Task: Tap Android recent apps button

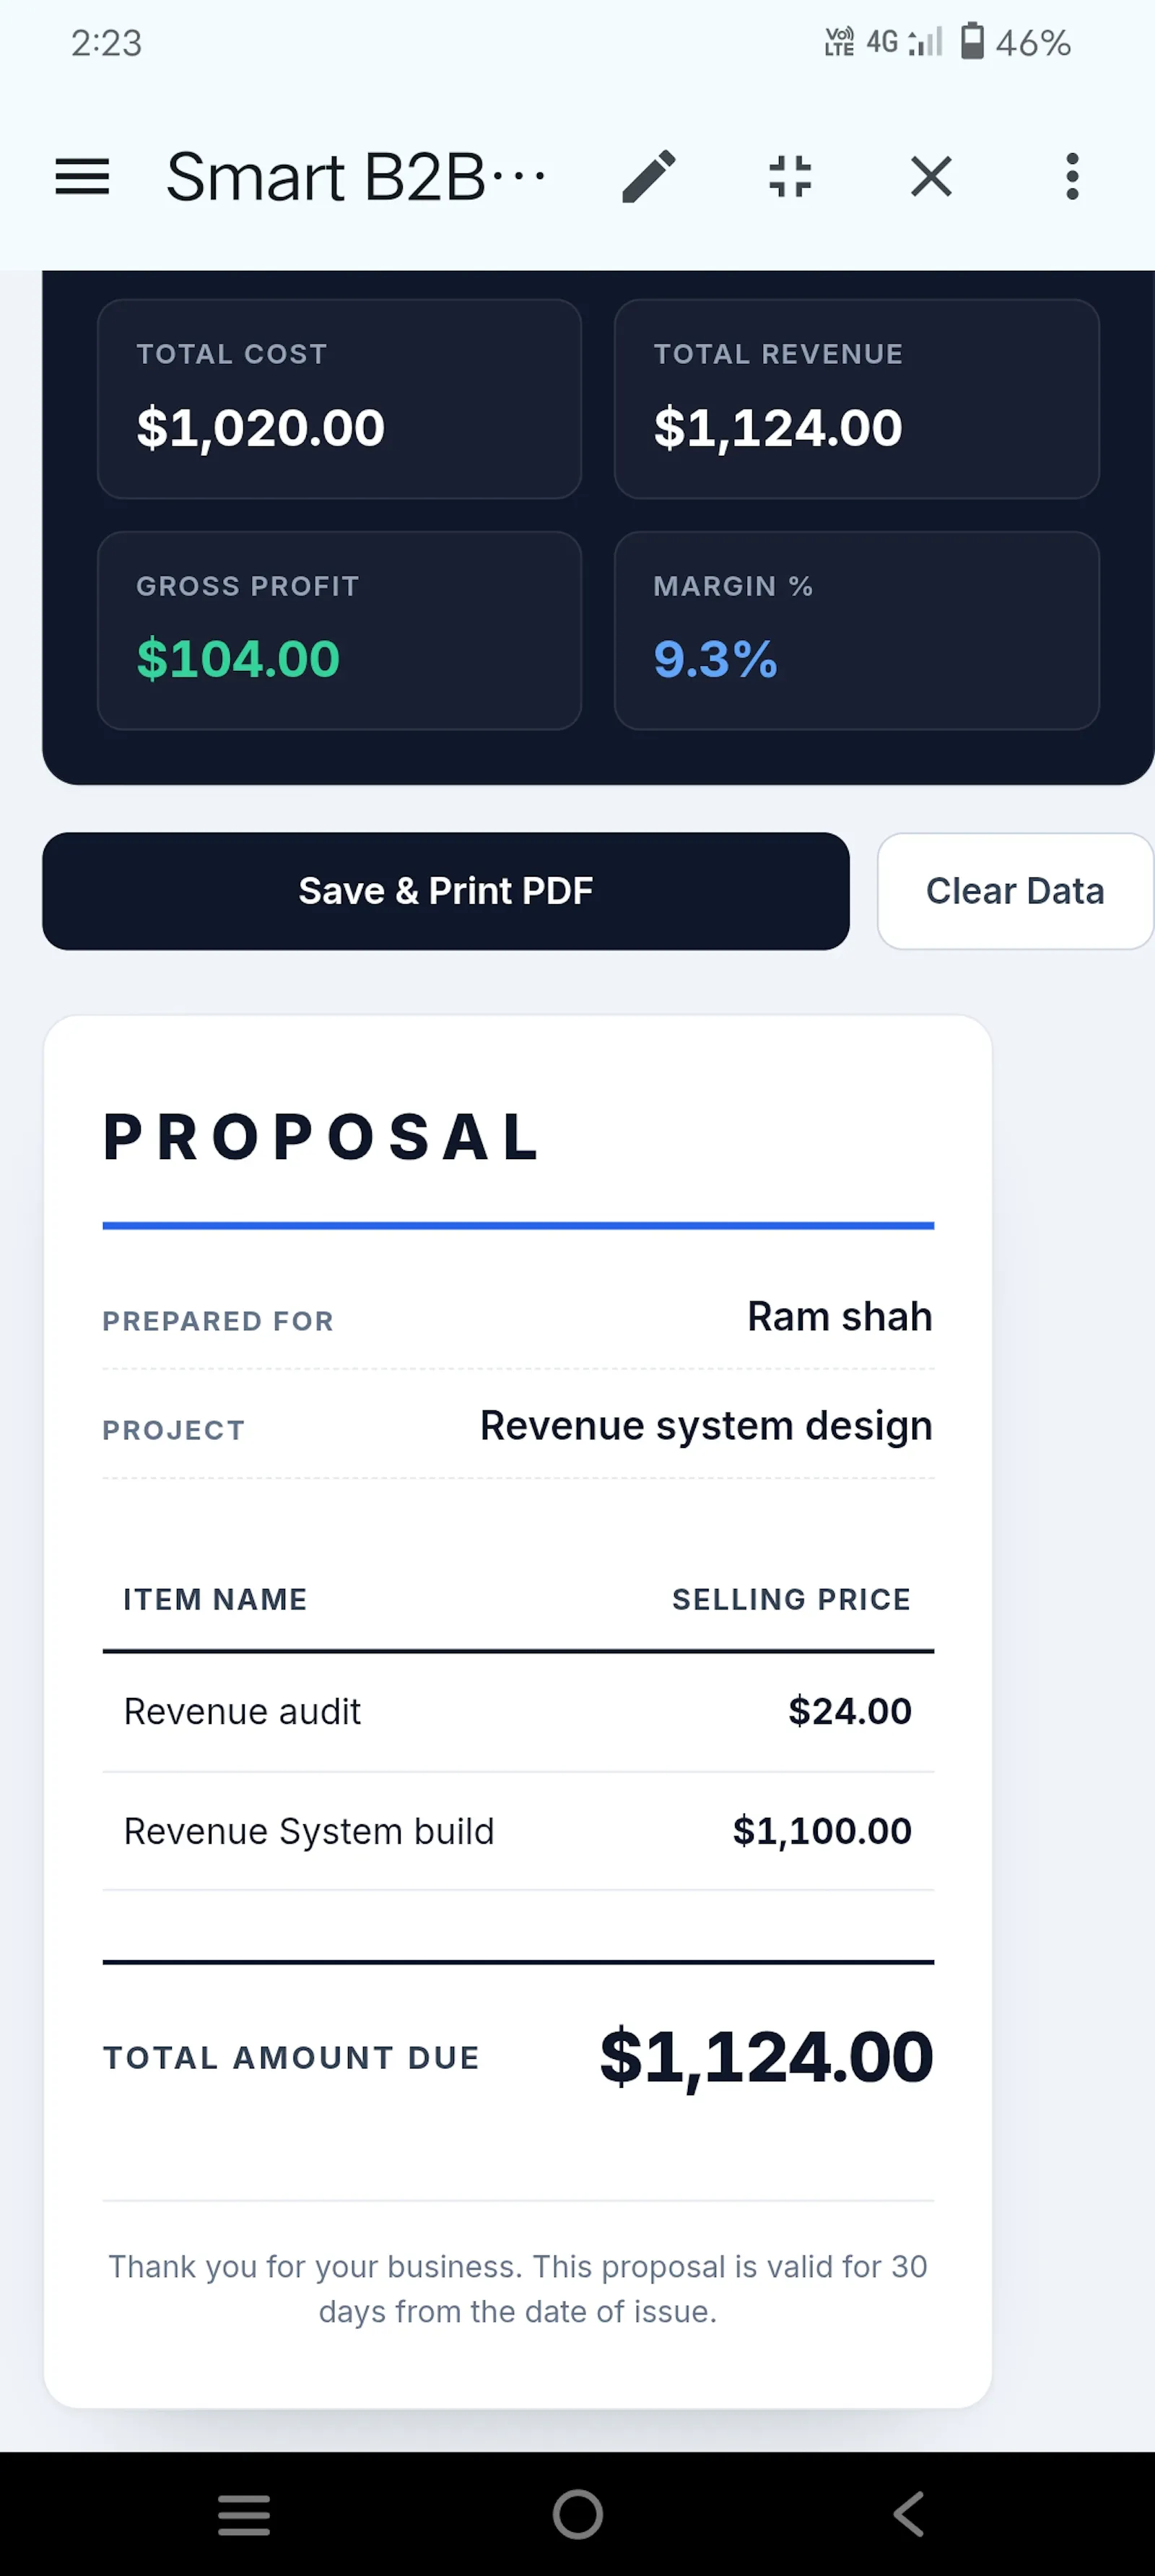Action: point(244,2514)
